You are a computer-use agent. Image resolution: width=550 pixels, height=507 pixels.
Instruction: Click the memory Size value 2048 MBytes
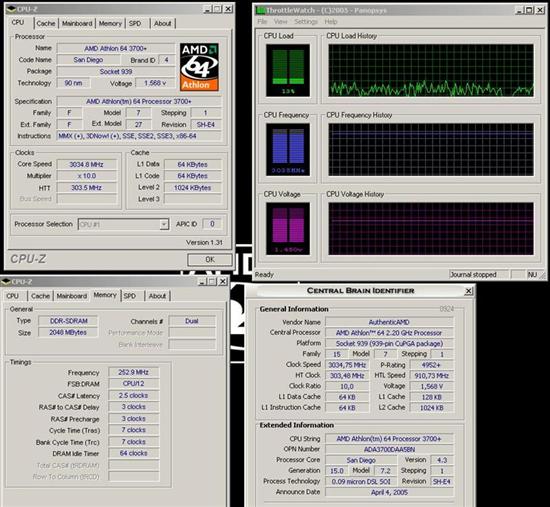coord(68,333)
